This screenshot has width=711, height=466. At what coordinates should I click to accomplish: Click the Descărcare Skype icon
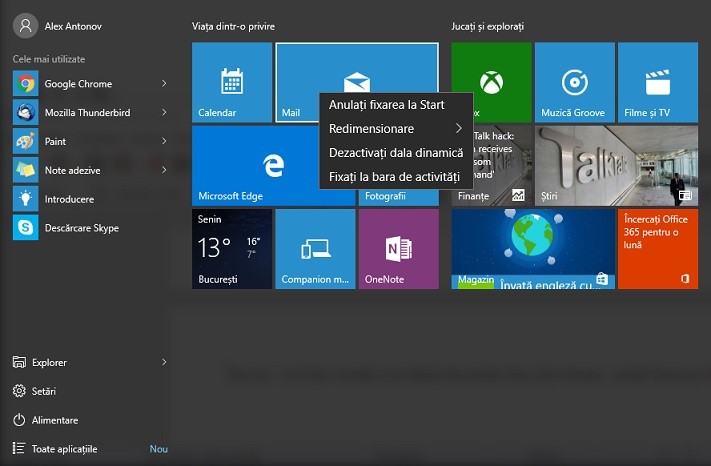25,228
